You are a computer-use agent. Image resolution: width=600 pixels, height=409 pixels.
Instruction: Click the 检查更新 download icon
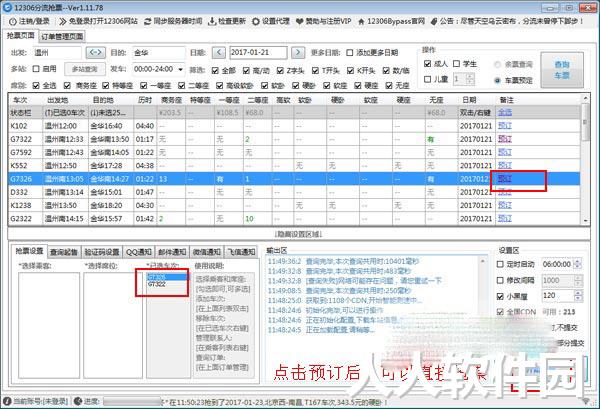pos(212,21)
